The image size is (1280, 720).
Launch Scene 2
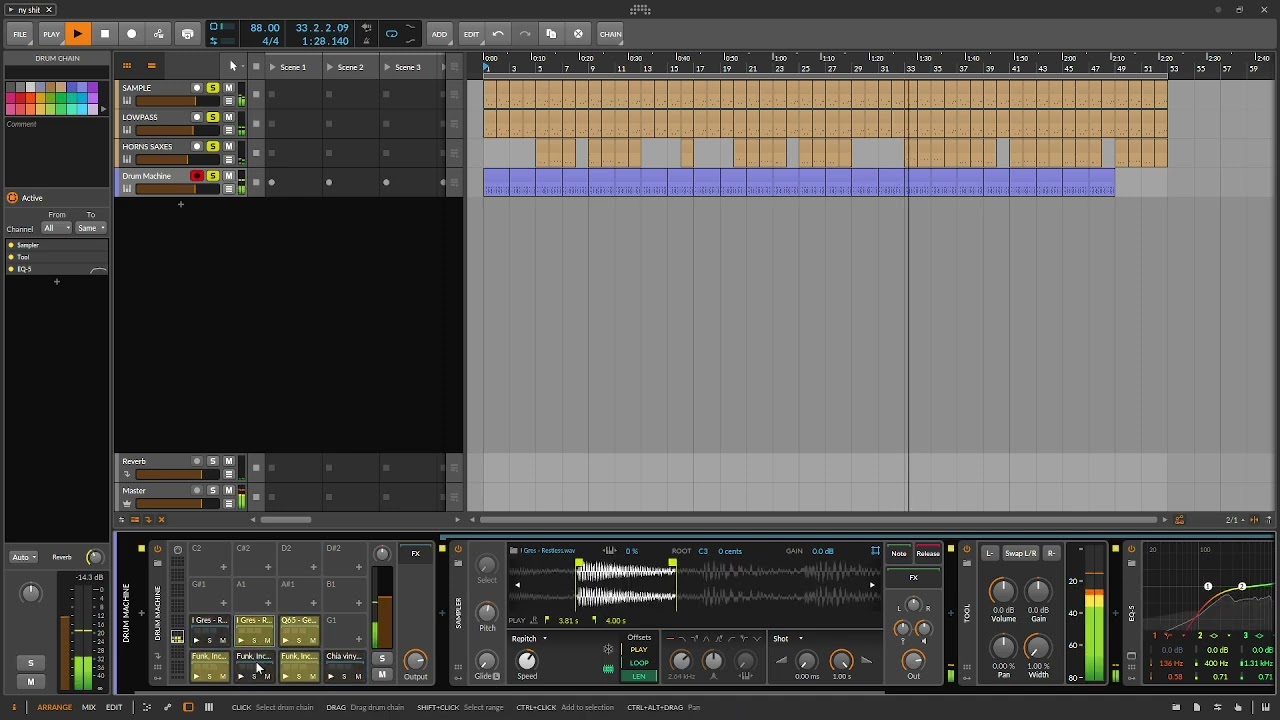click(x=330, y=67)
